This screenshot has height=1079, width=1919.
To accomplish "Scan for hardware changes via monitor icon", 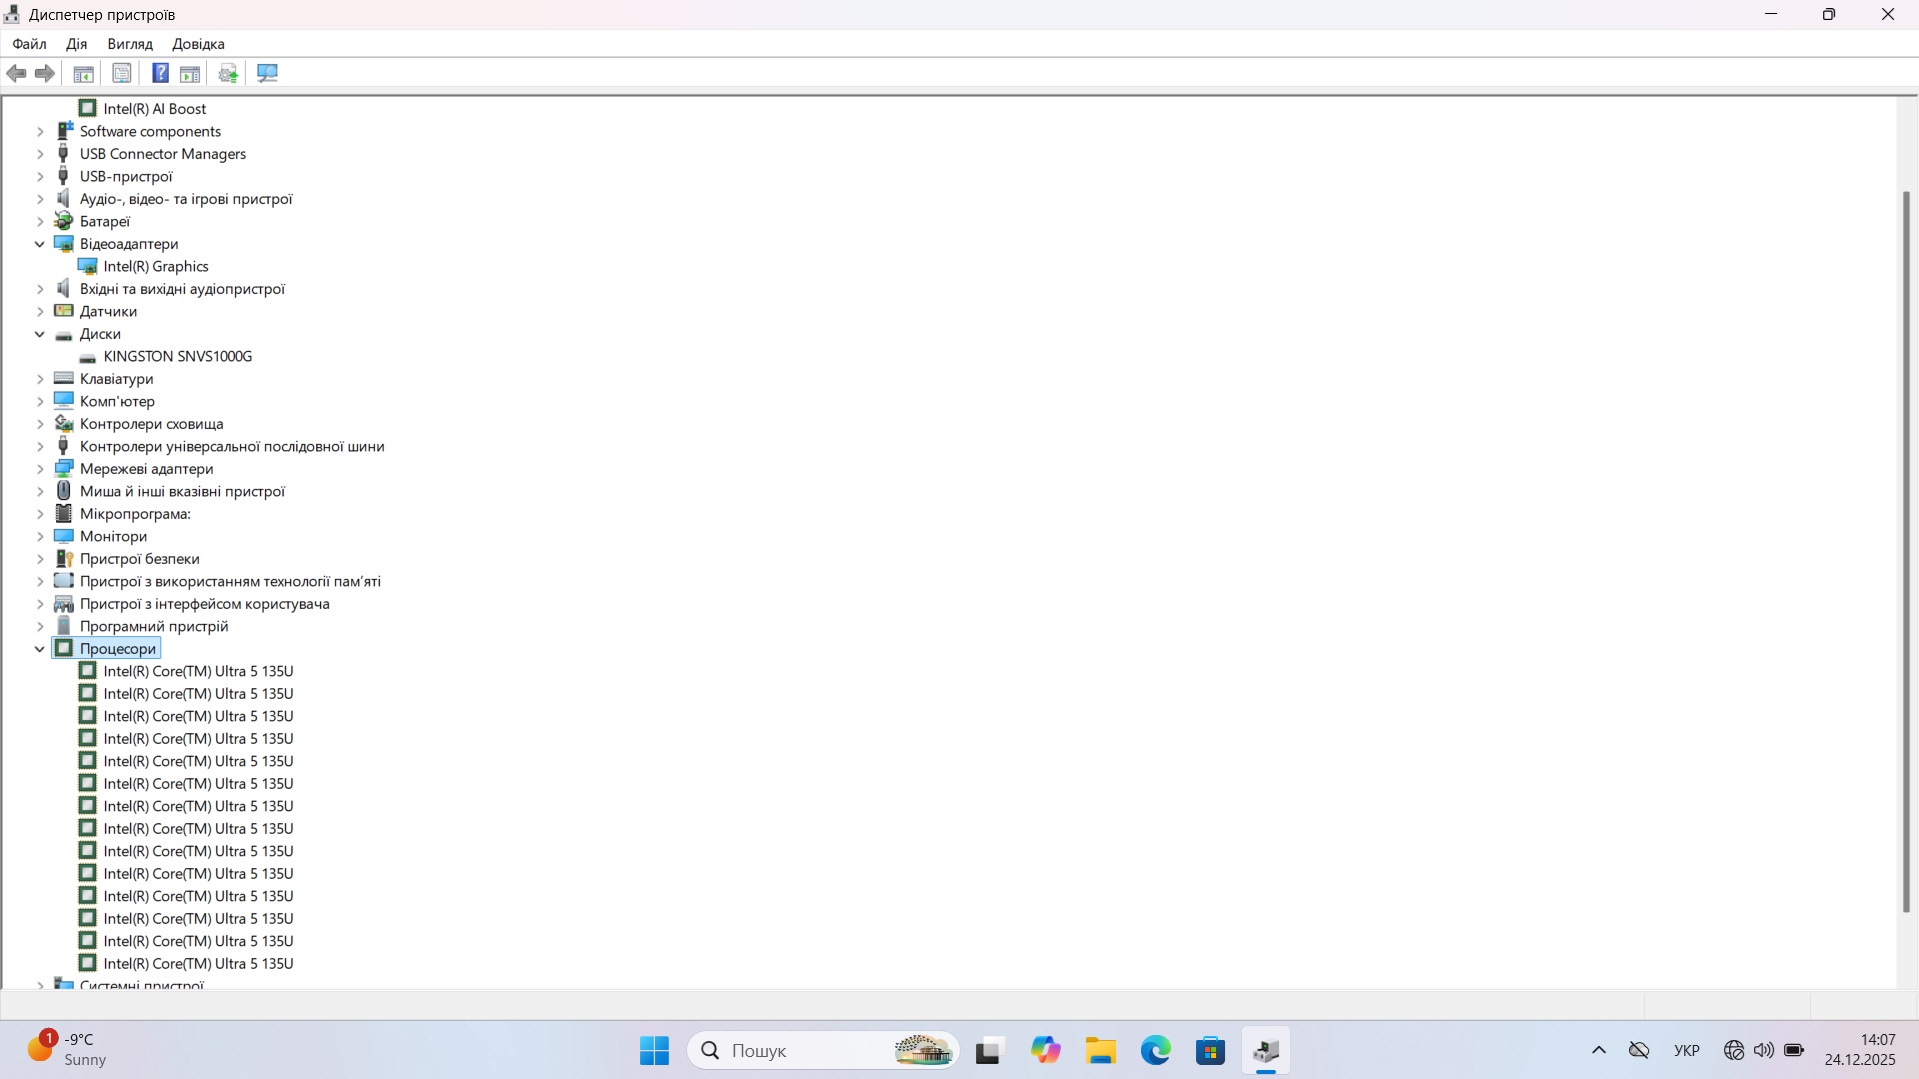I will click(x=267, y=73).
